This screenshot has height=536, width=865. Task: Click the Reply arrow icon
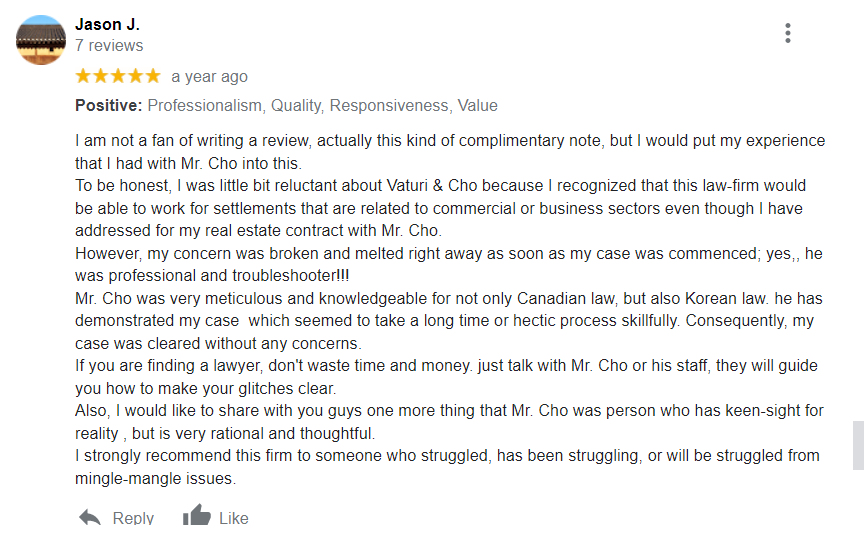90,517
